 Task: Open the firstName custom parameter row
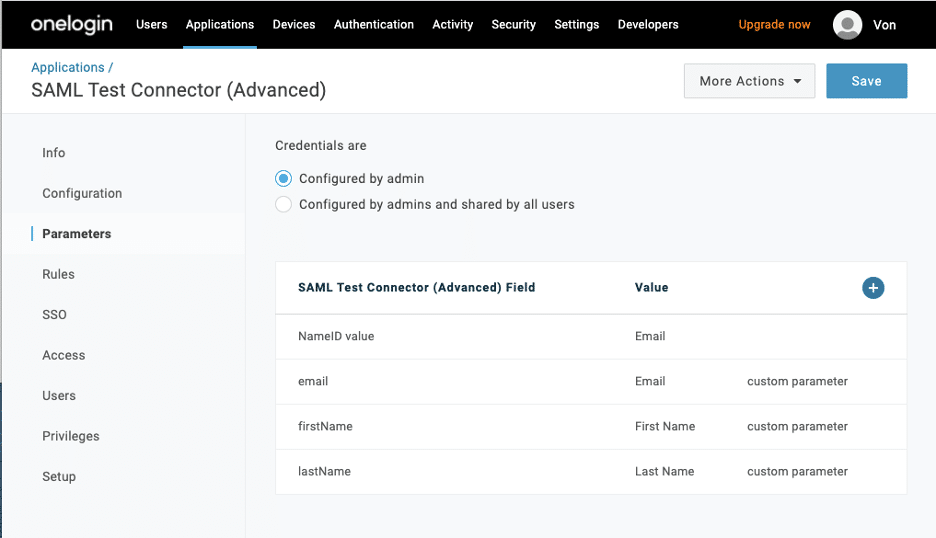[x=325, y=426]
